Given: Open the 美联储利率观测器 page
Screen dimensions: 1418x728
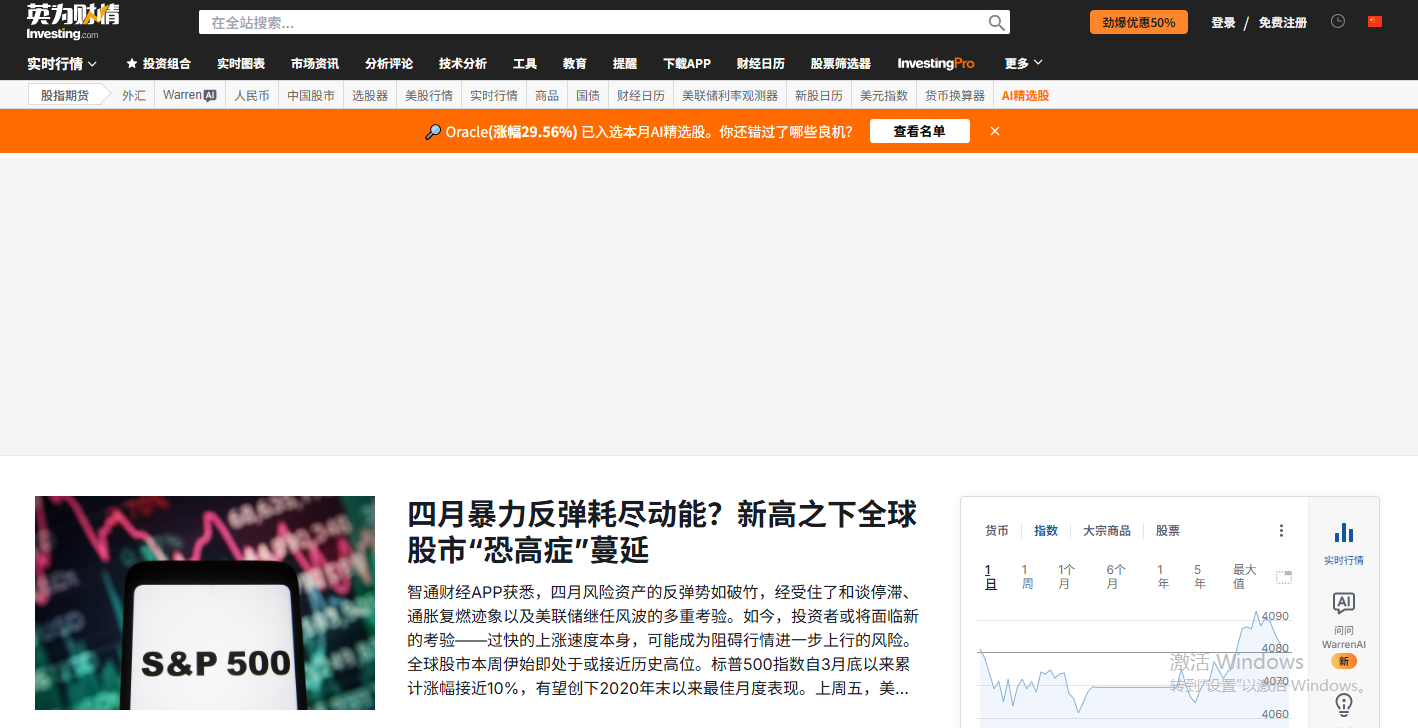Looking at the screenshot, I should pos(732,95).
